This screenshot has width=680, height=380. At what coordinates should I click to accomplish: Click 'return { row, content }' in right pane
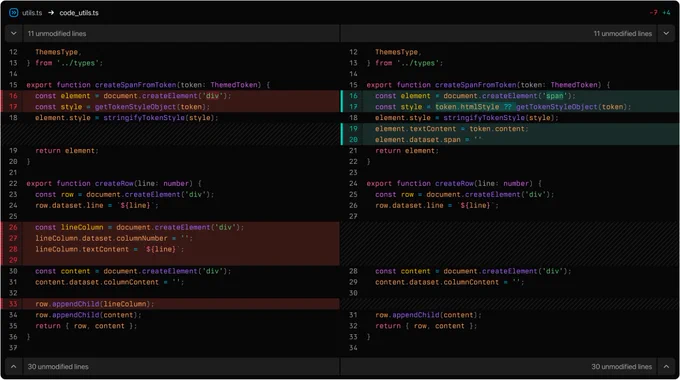pyautogui.click(x=426, y=326)
